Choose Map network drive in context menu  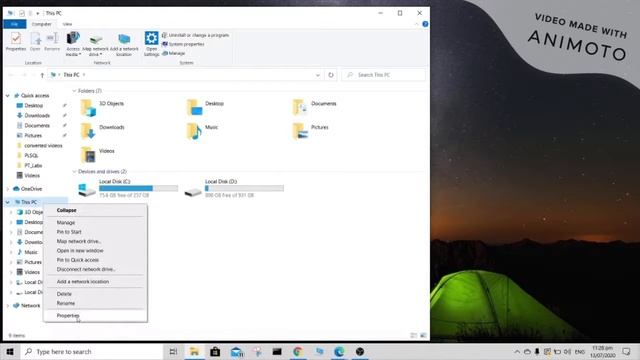coord(95,241)
